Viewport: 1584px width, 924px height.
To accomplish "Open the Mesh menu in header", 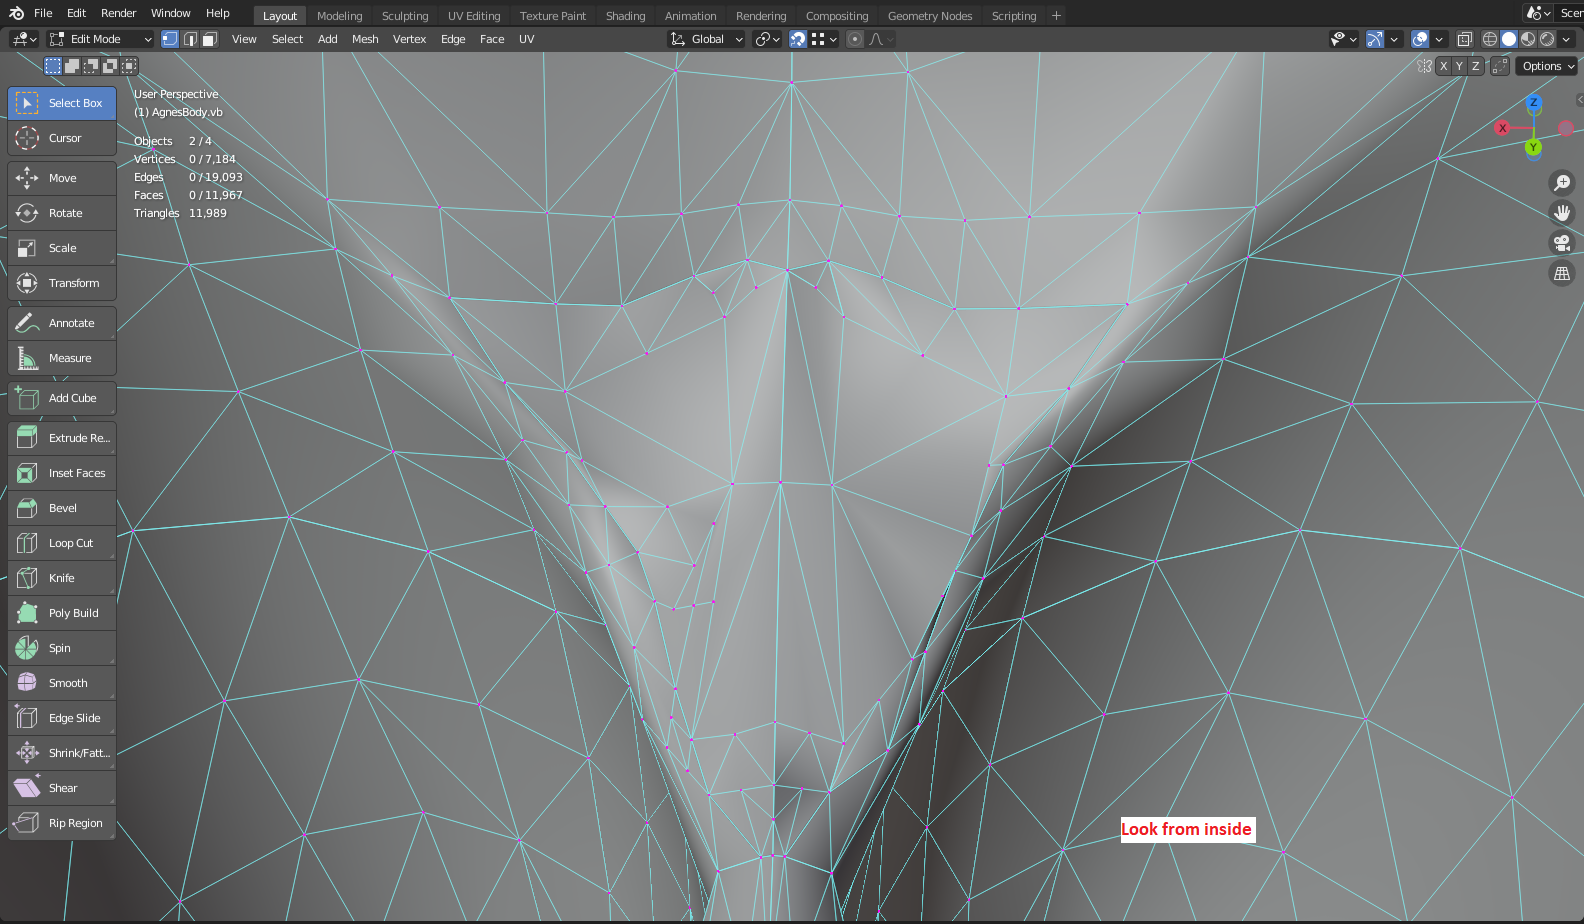I will [x=365, y=39].
